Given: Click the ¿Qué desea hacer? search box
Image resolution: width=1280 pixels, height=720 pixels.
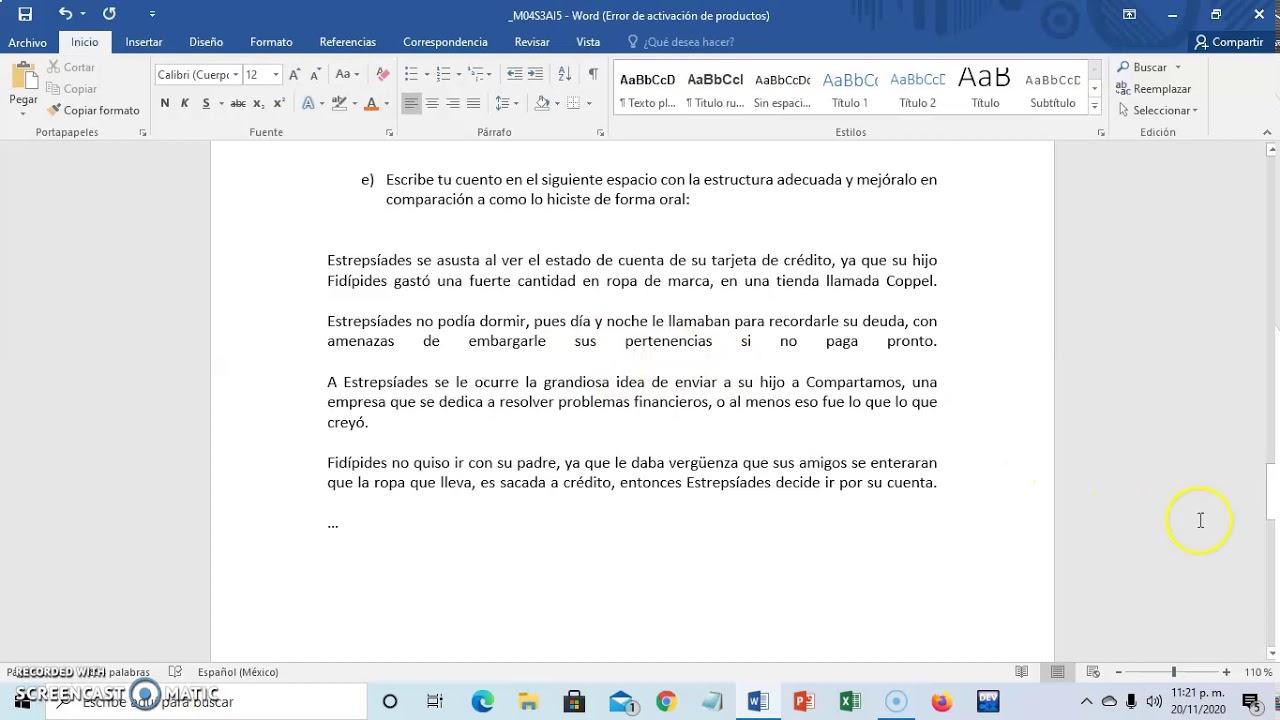Looking at the screenshot, I should point(681,42).
